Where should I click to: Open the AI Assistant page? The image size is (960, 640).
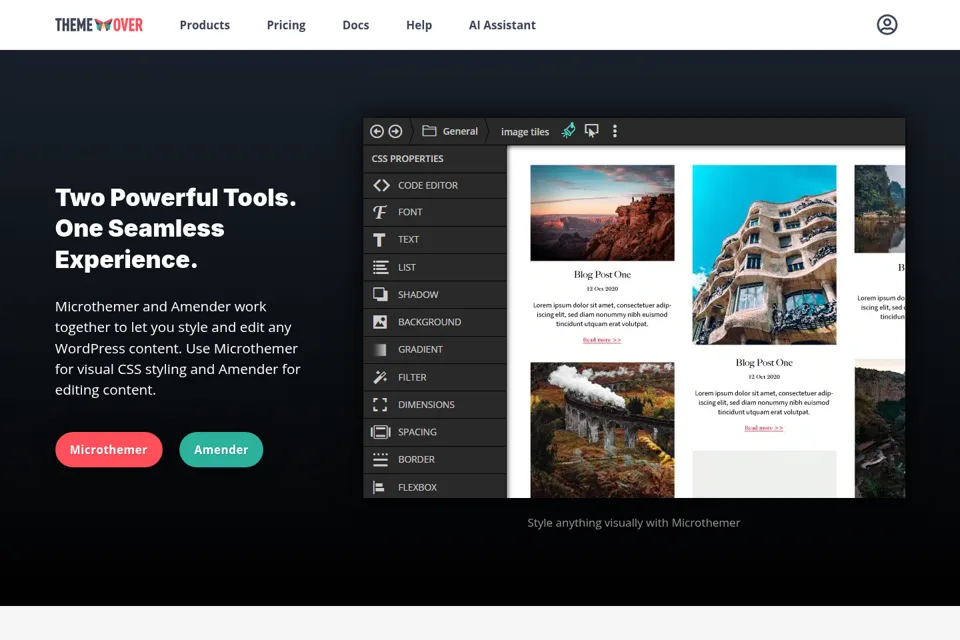[502, 25]
